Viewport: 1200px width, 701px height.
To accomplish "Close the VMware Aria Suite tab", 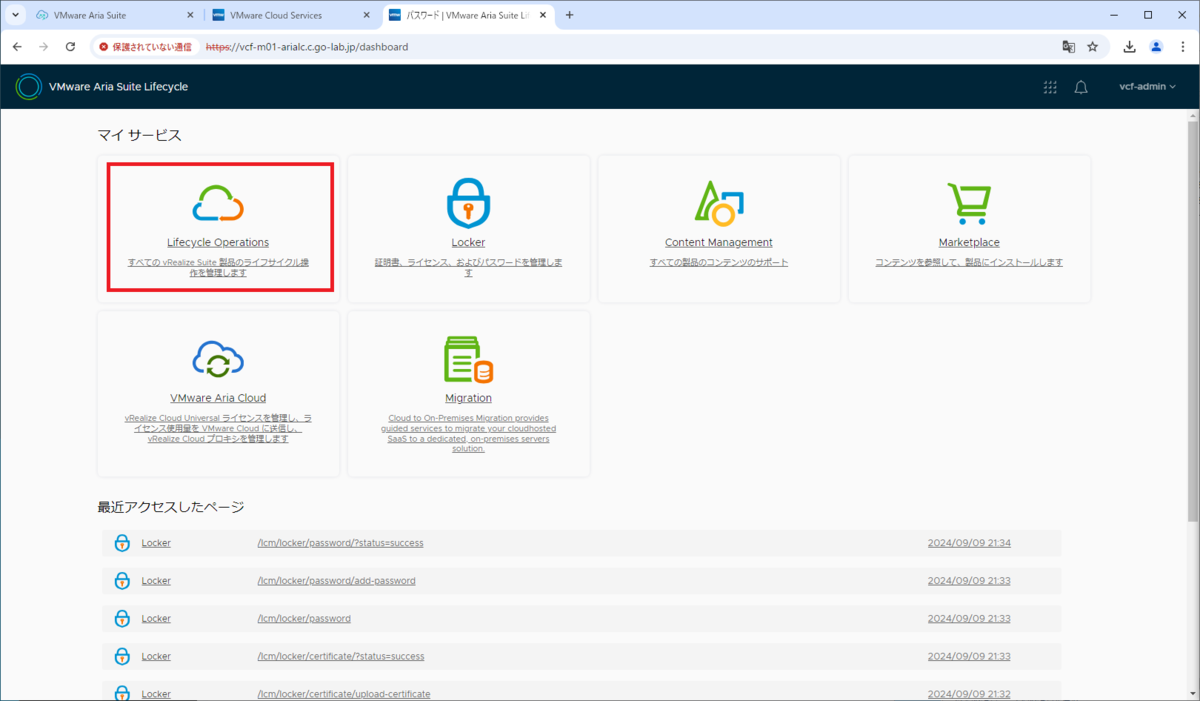I will click(x=188, y=15).
